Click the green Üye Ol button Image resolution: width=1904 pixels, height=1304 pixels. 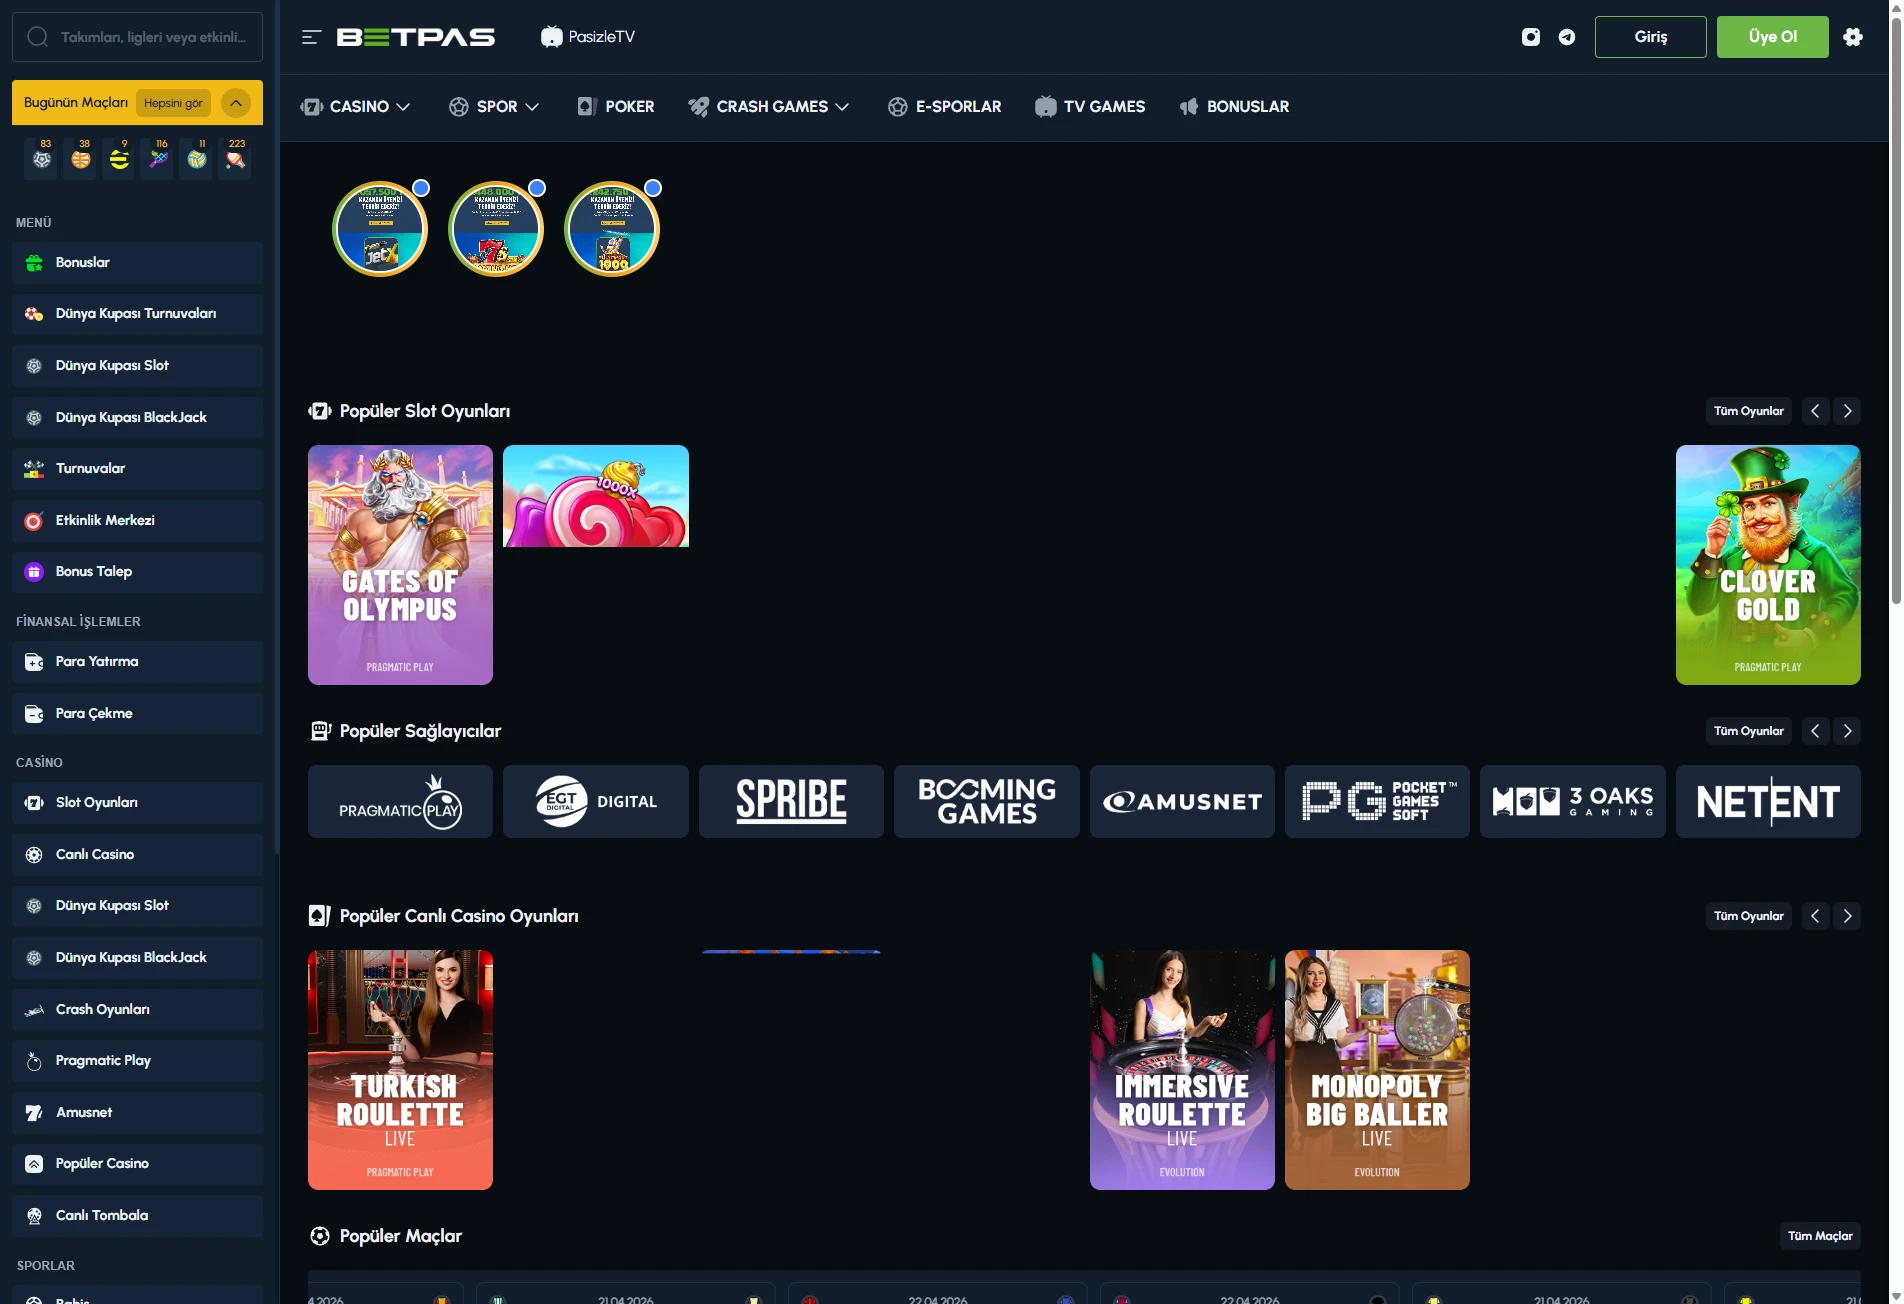coord(1773,37)
